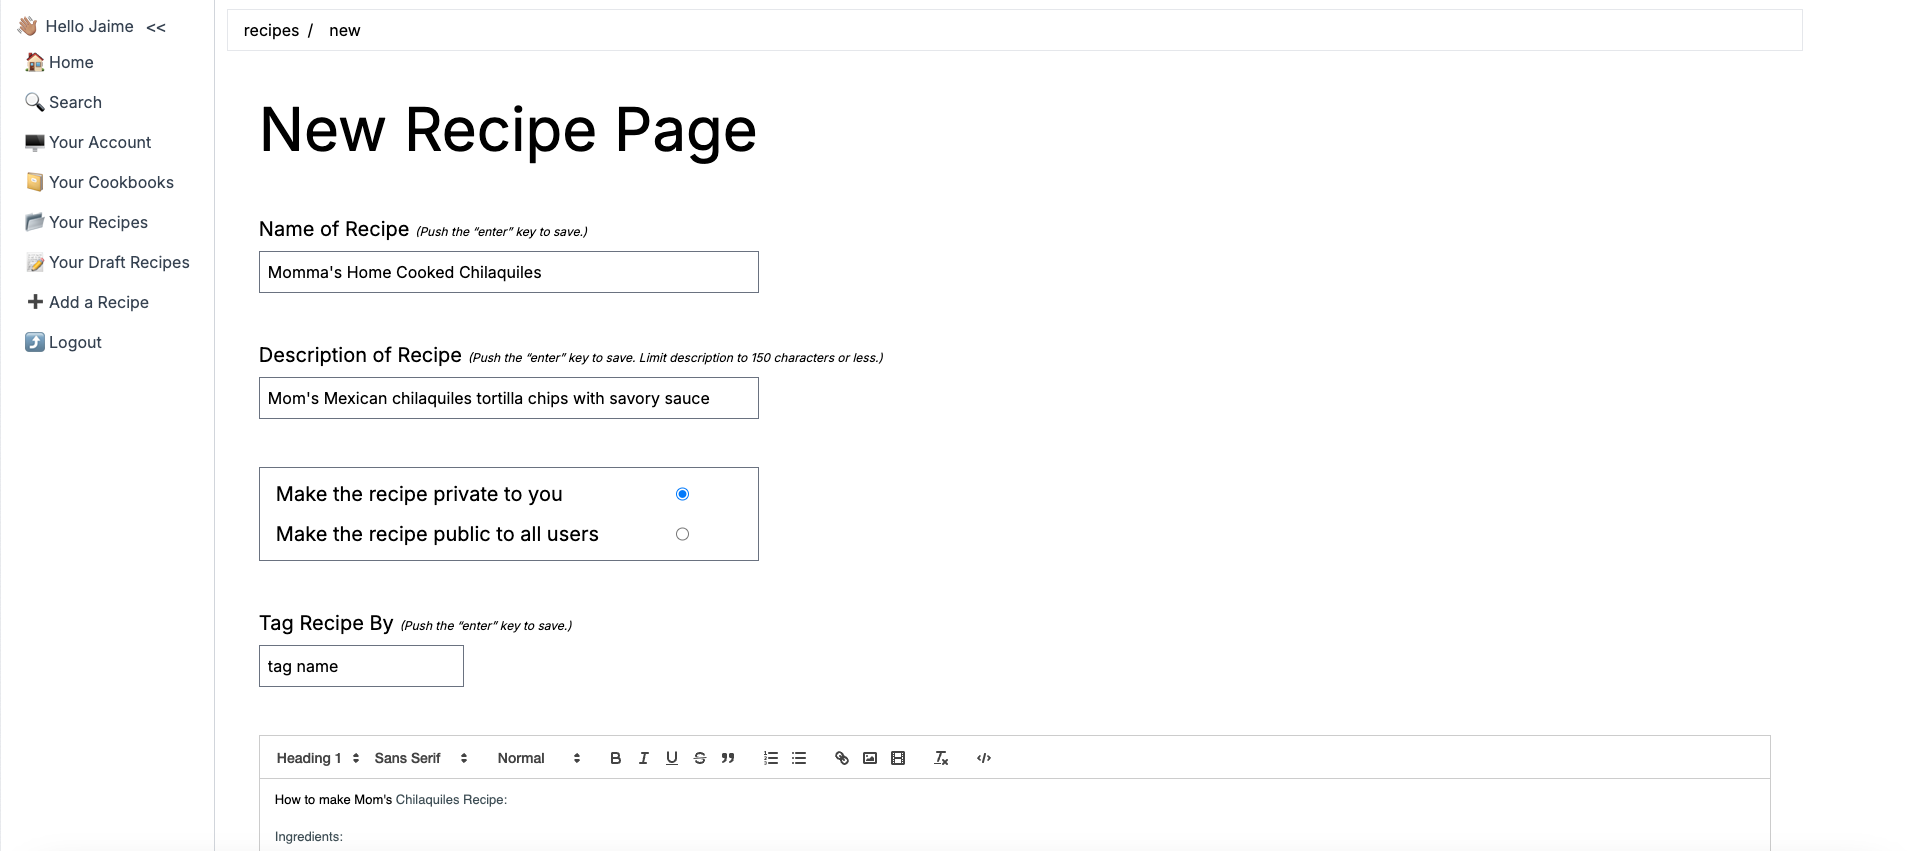The height and width of the screenshot is (851, 1917).
Task: Insert an image into the recipe
Action: pyautogui.click(x=870, y=758)
